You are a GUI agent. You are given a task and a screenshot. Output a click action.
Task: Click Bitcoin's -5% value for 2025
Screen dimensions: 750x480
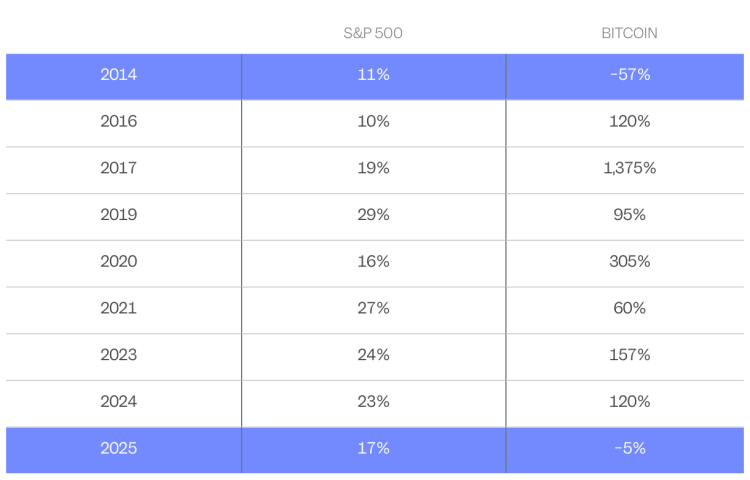pyautogui.click(x=629, y=448)
